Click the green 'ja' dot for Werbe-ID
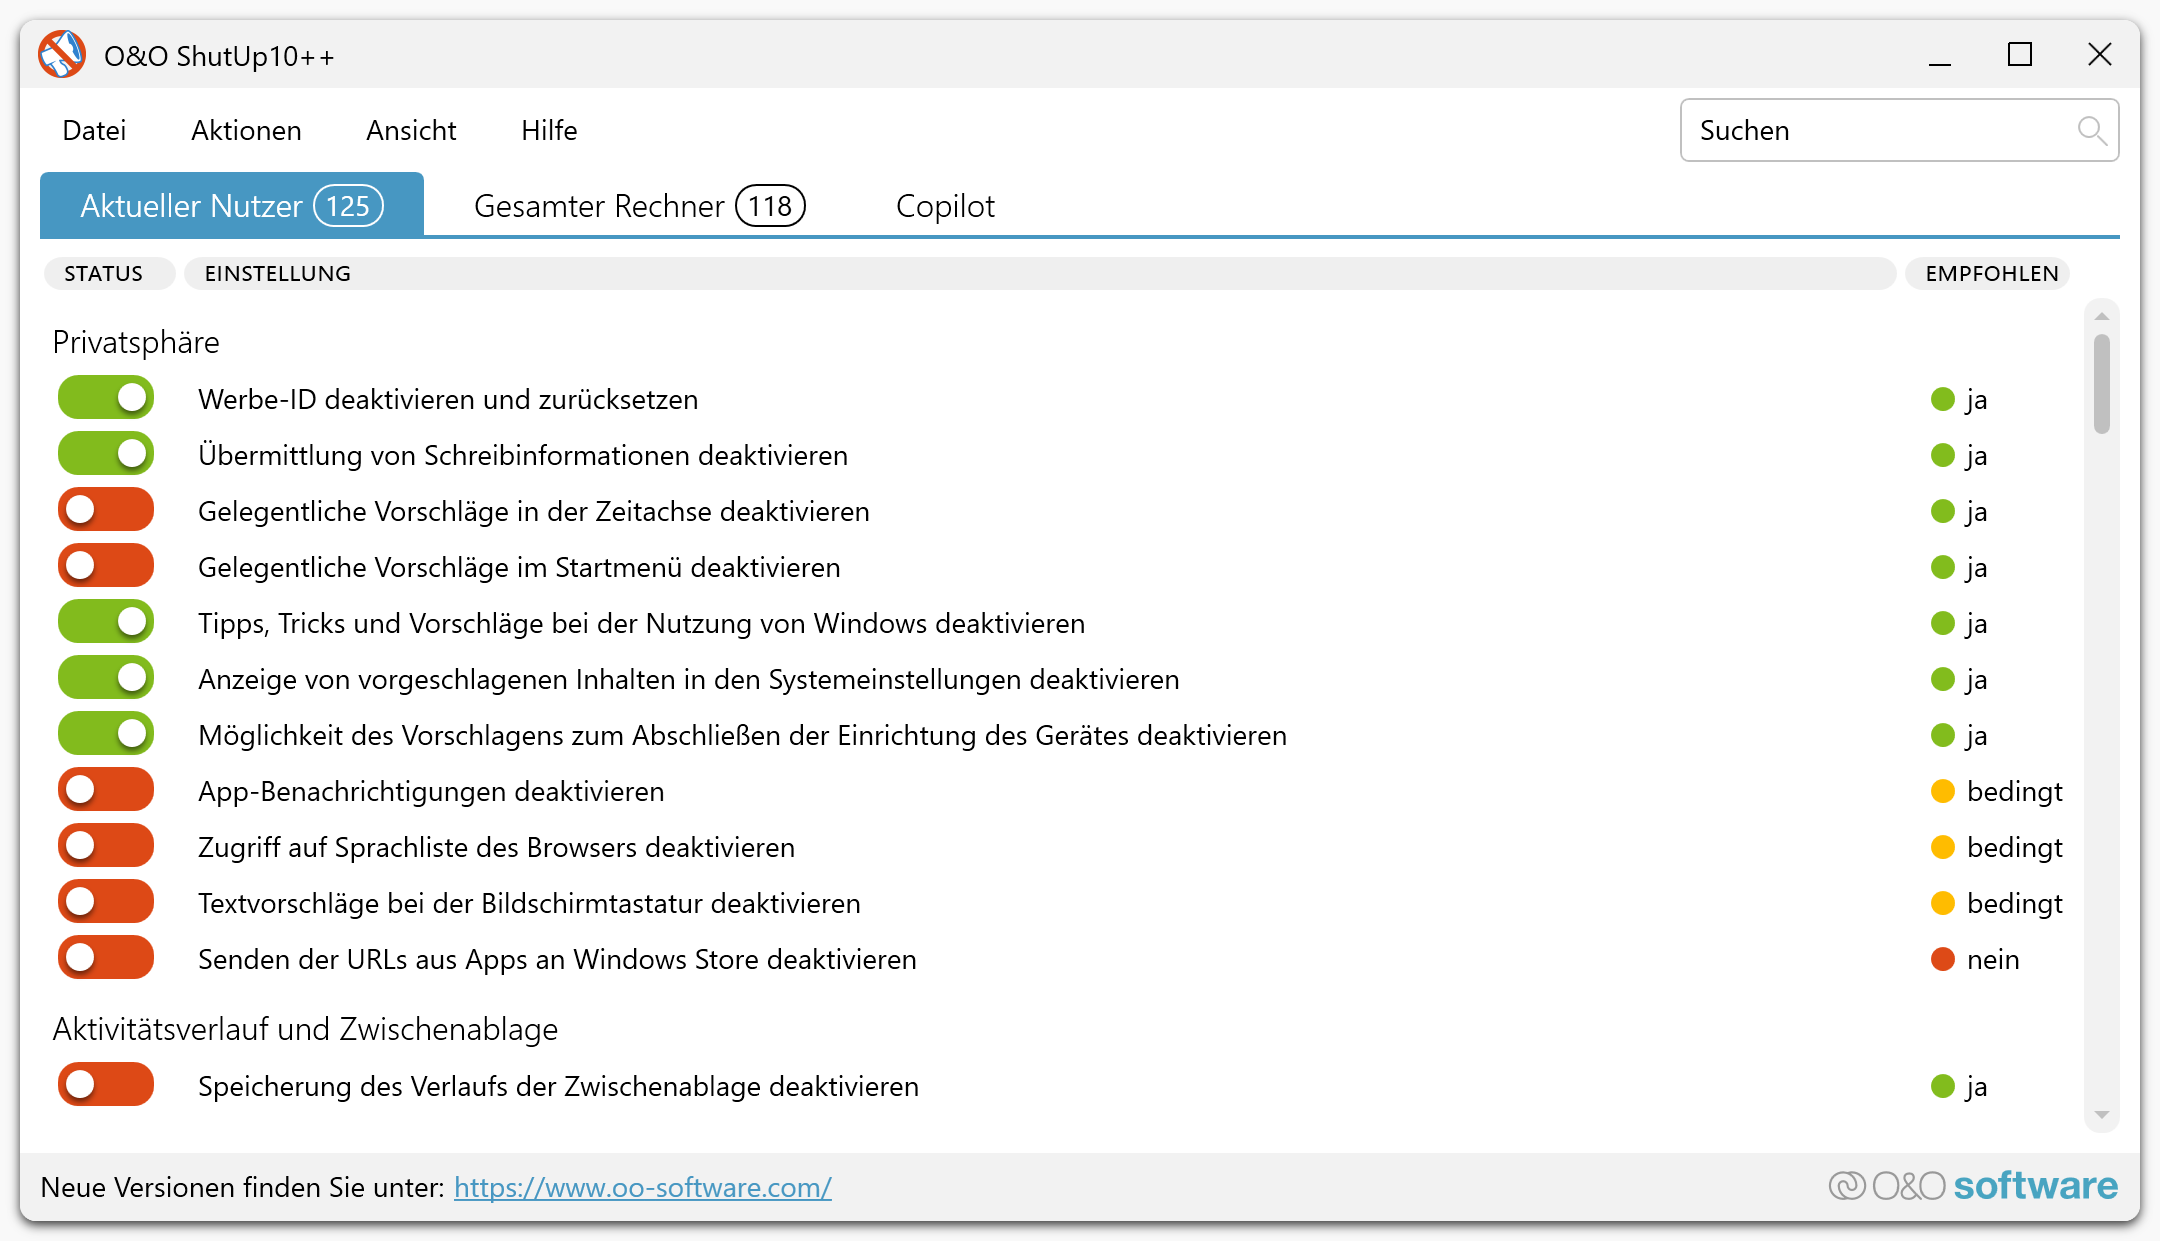 pos(1942,400)
